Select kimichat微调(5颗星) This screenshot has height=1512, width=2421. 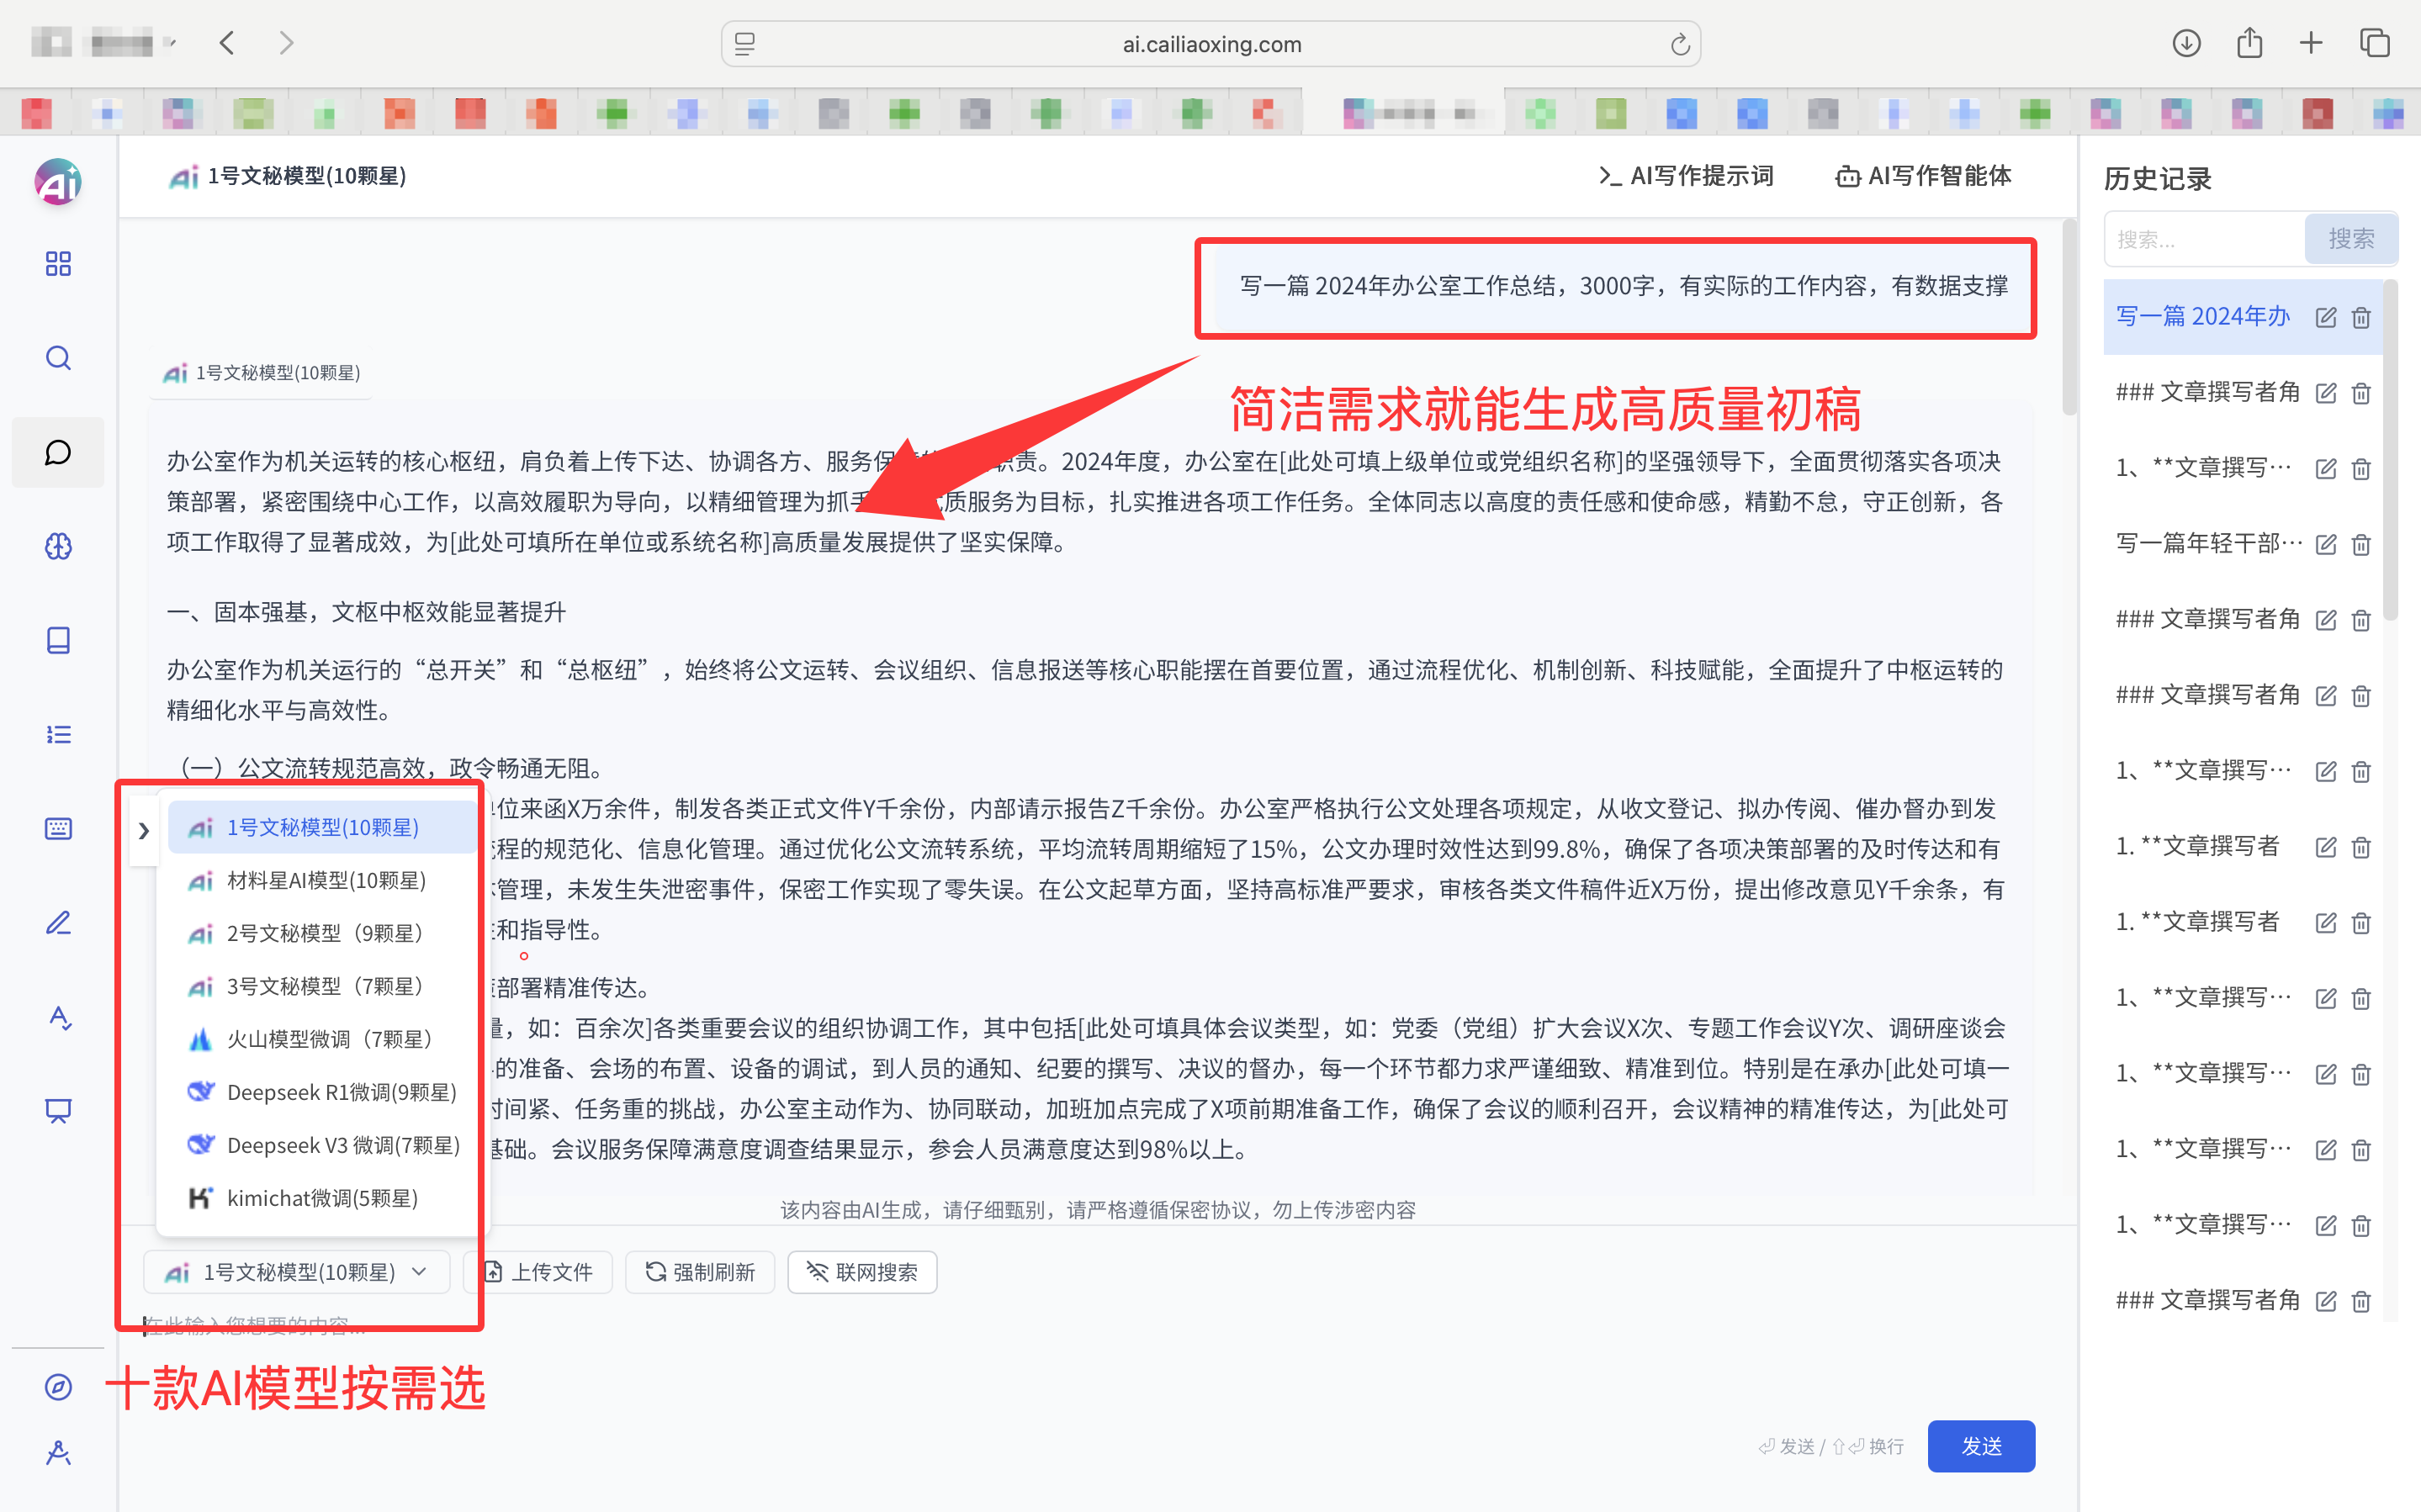(322, 1198)
